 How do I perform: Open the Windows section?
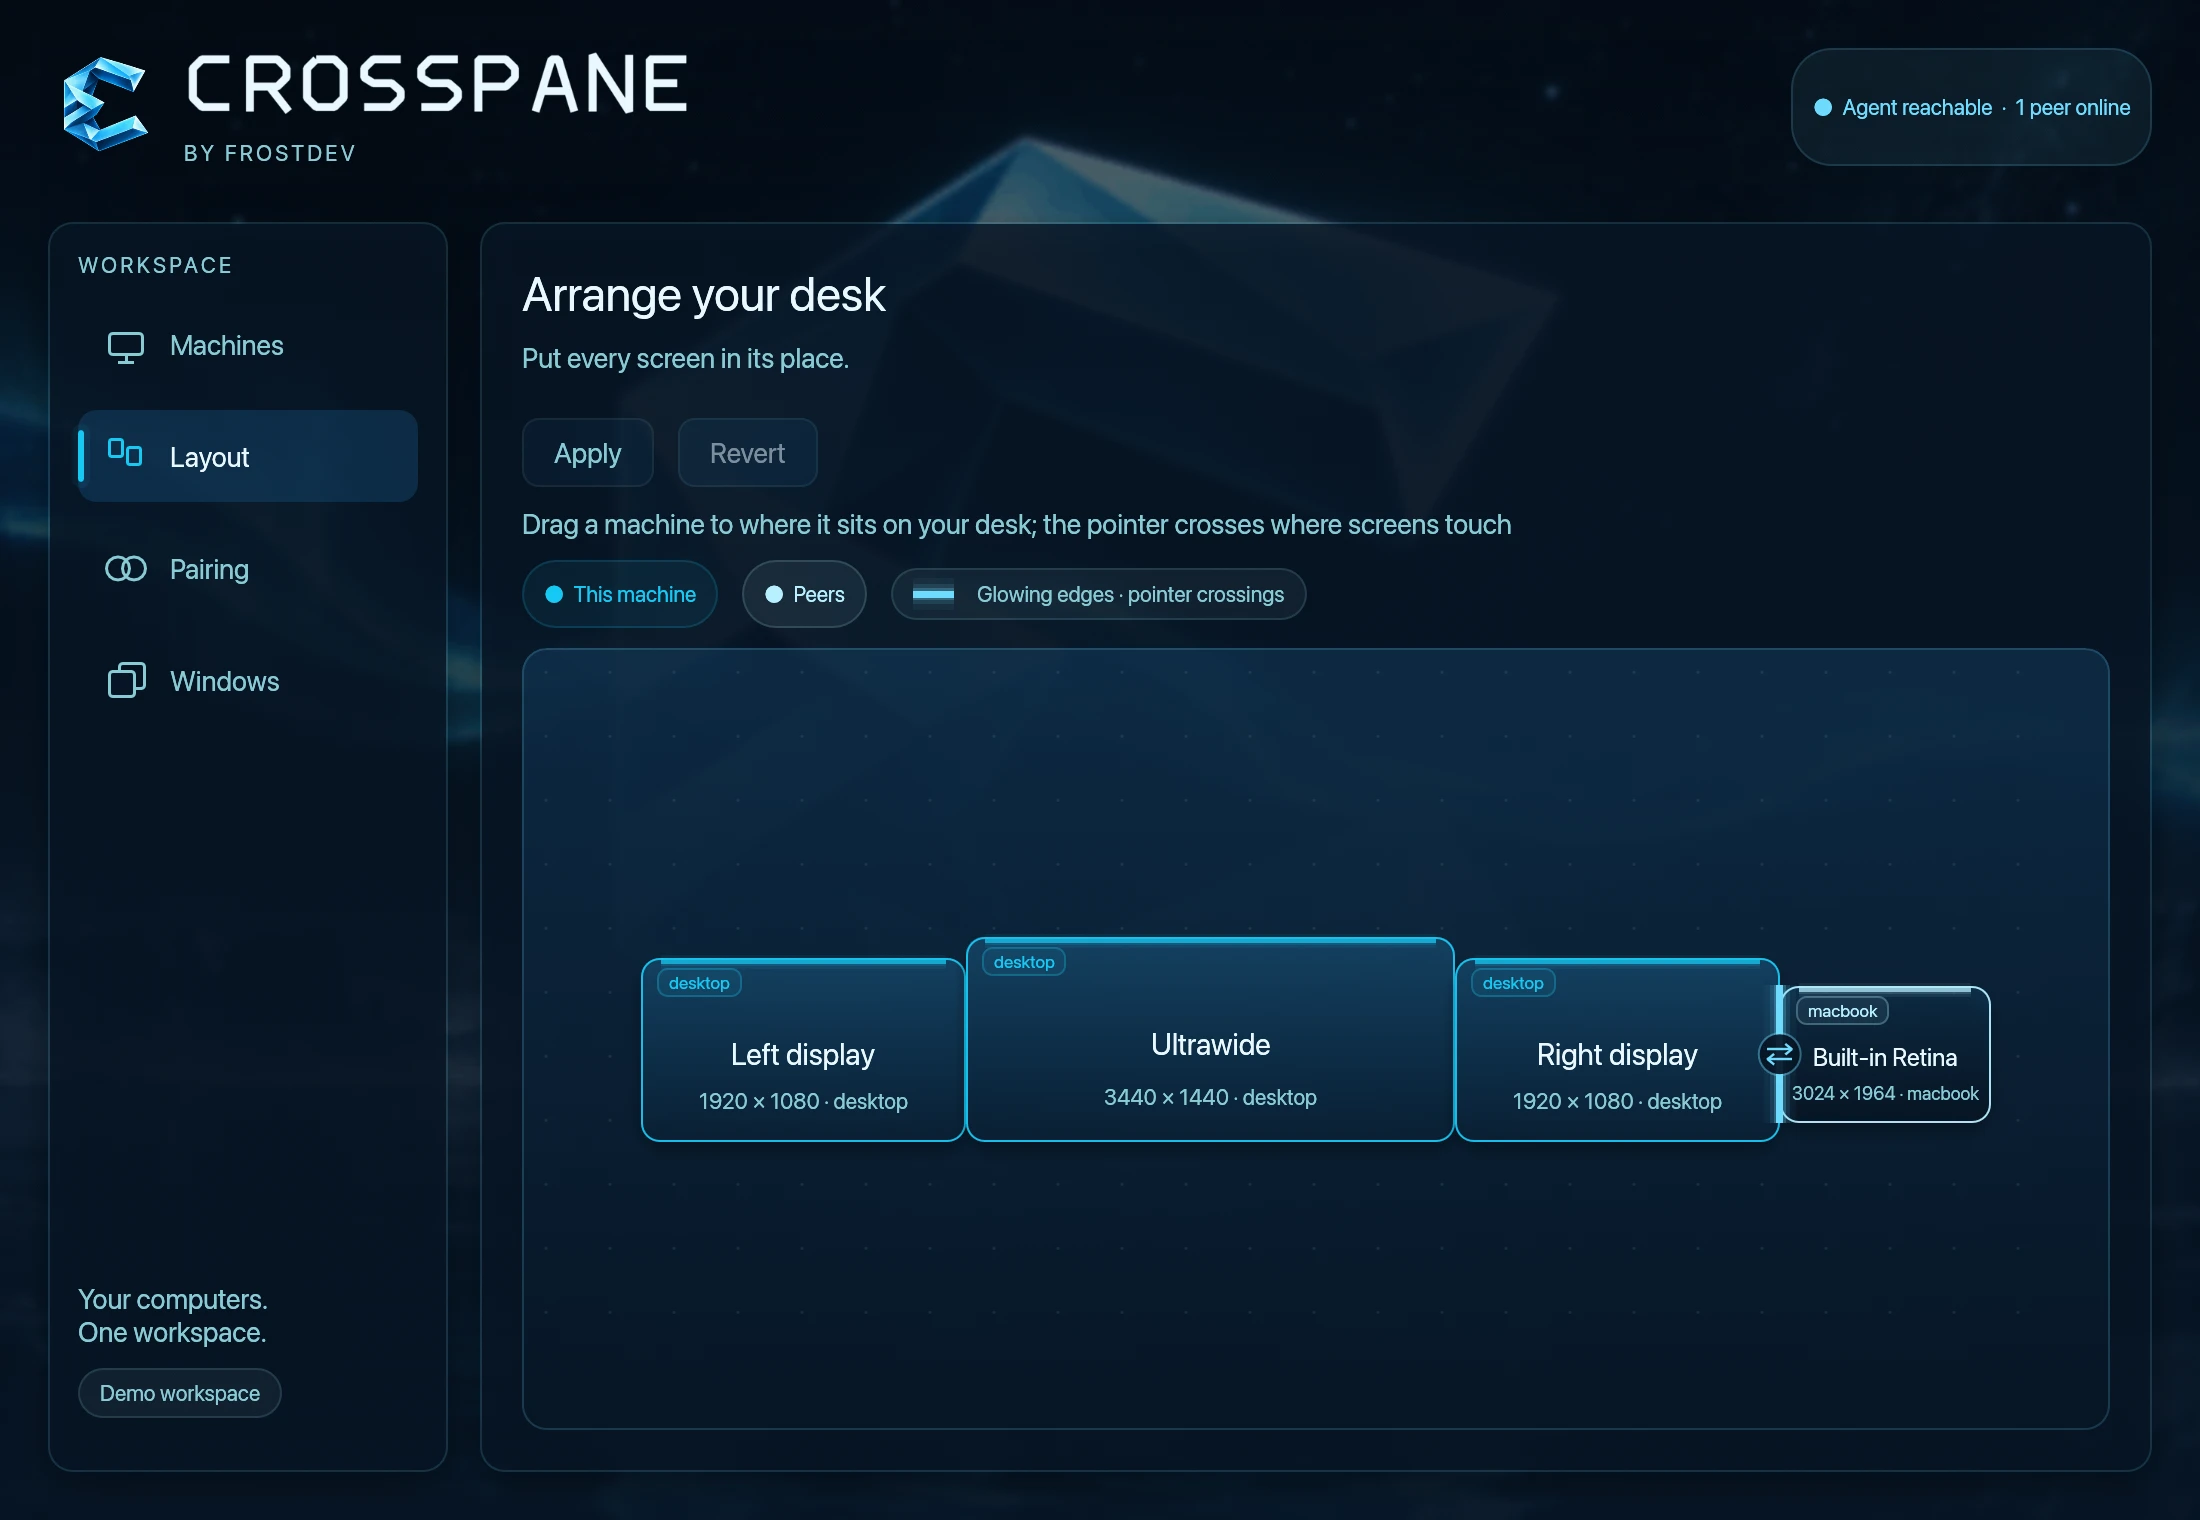pos(248,680)
